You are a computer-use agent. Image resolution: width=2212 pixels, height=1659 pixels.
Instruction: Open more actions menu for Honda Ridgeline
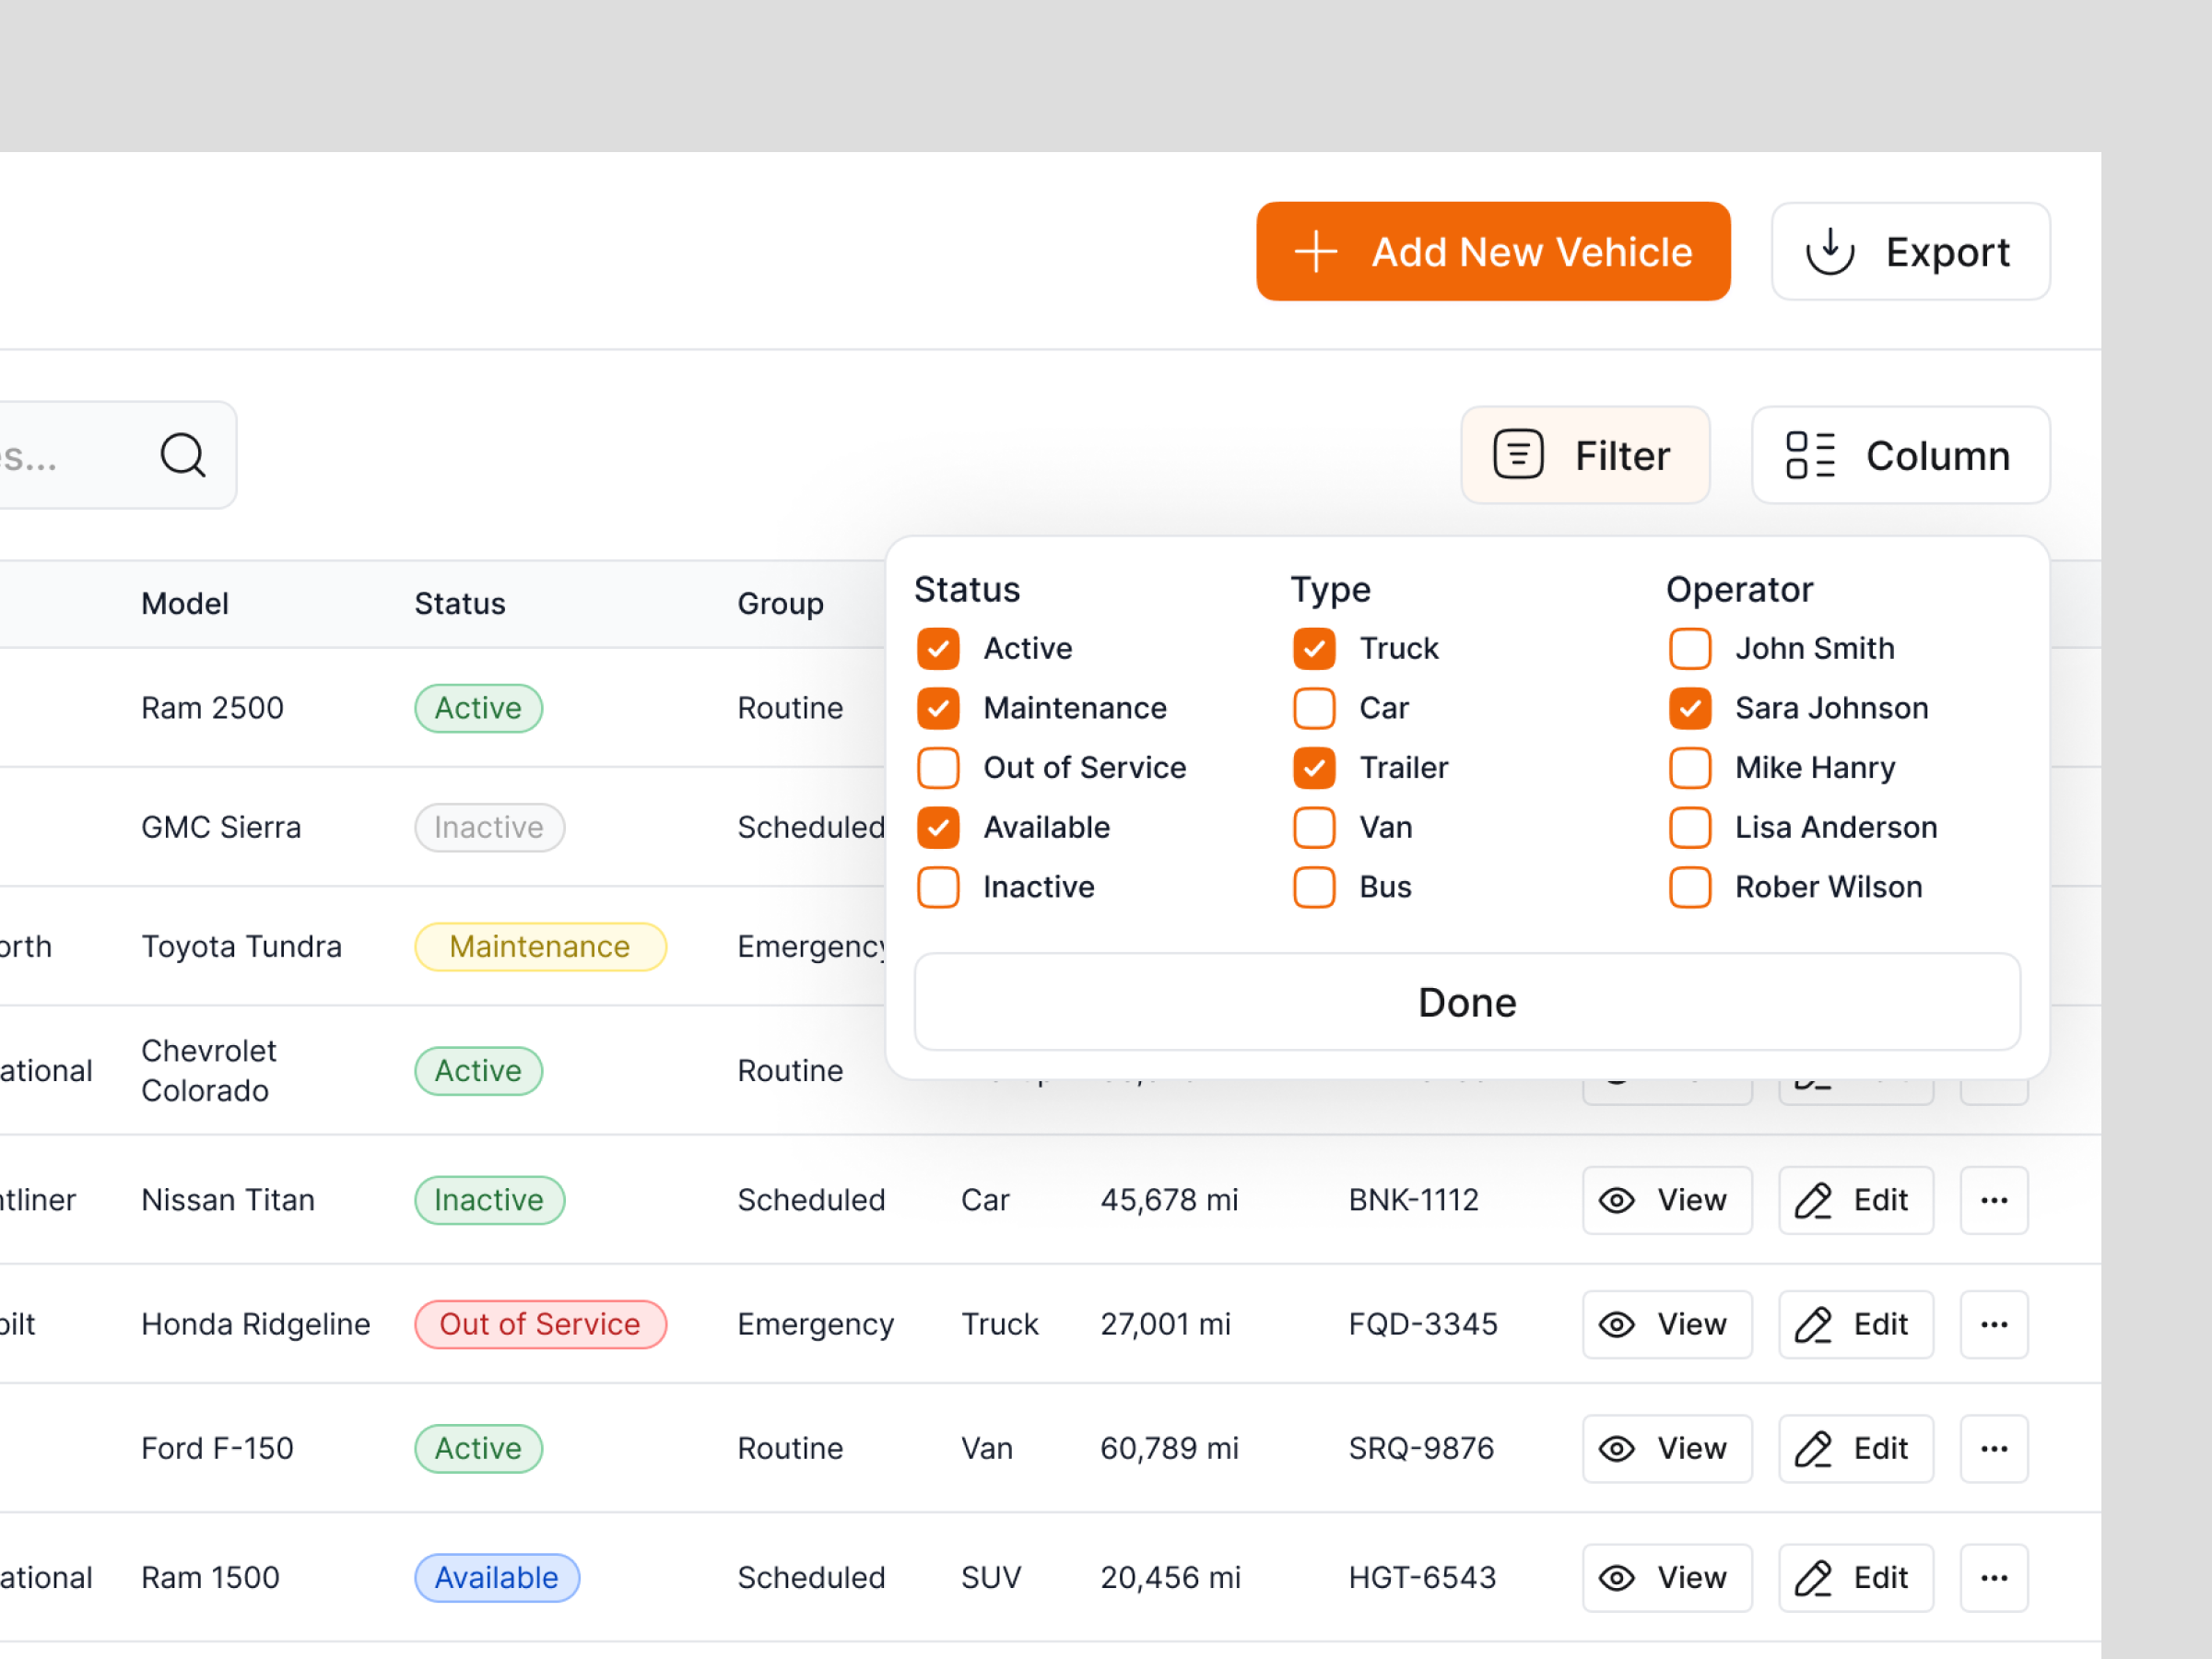(x=1994, y=1324)
